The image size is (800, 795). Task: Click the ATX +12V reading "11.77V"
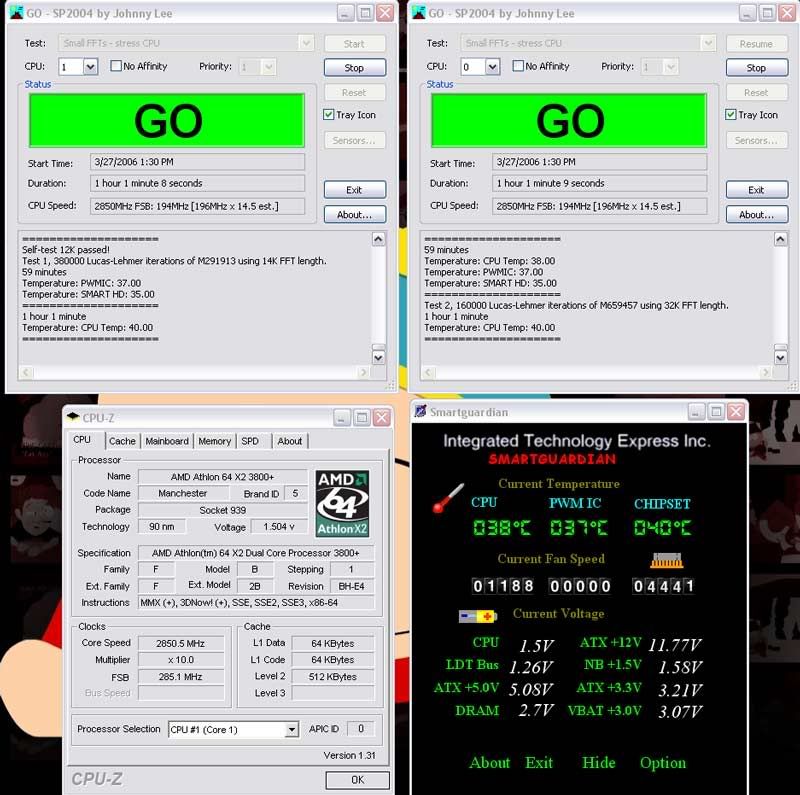(x=675, y=645)
